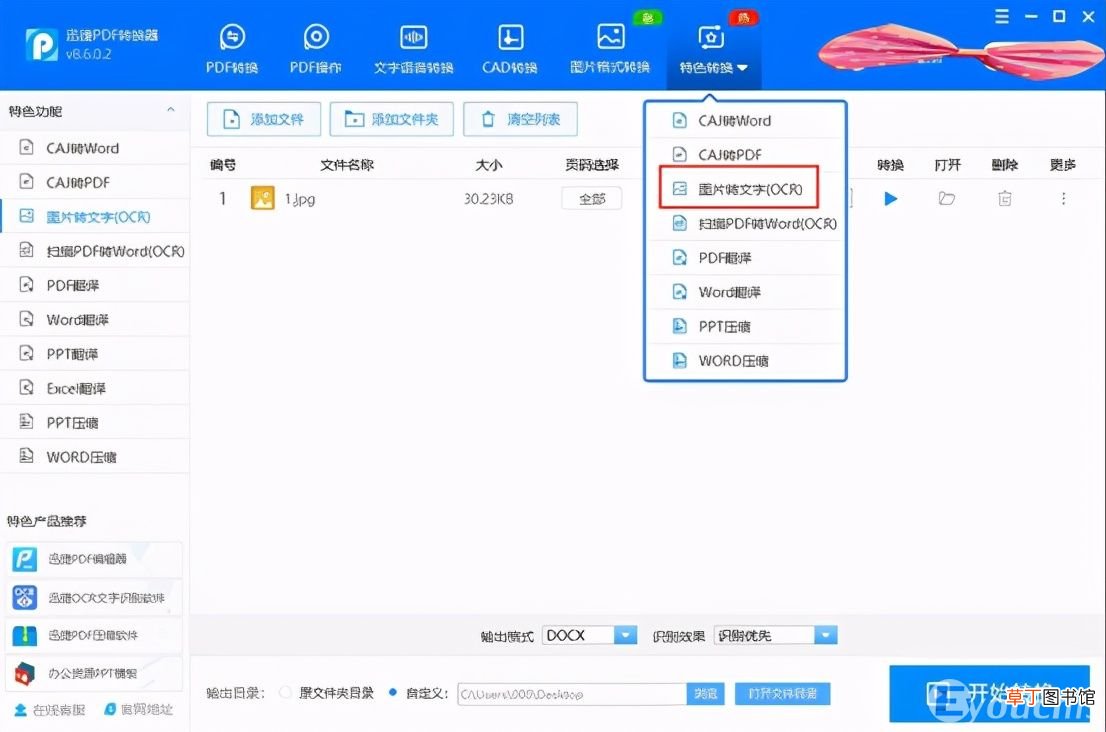Viewport: 1106px width, 732px height.
Task: Select PPT翻译 in the left sidebar
Action: 95,354
